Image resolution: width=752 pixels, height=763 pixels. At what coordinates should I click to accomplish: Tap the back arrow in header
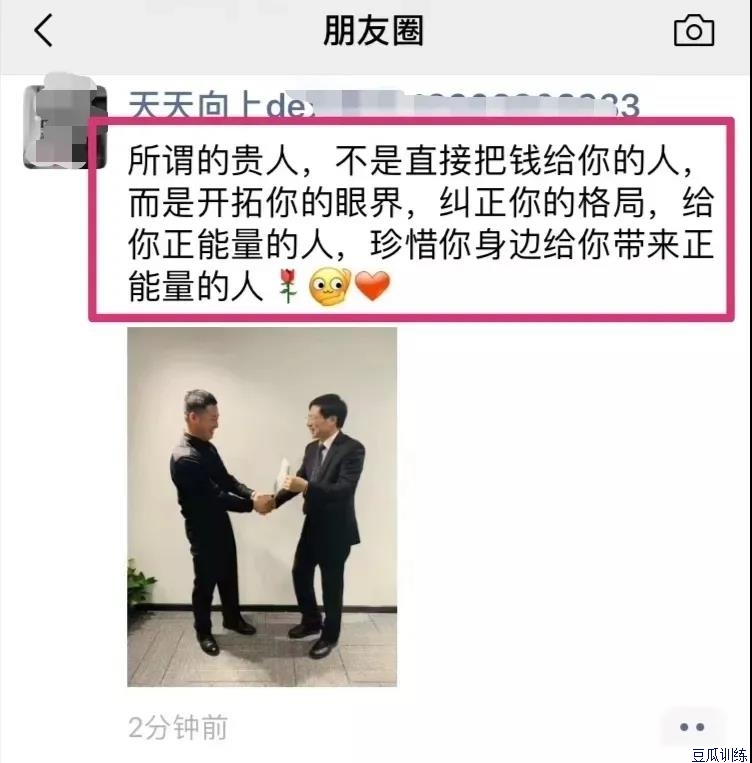point(43,30)
